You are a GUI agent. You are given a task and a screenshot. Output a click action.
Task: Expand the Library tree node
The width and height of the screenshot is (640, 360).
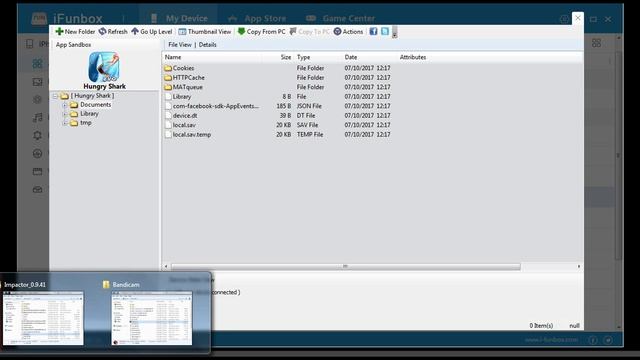pos(64,114)
